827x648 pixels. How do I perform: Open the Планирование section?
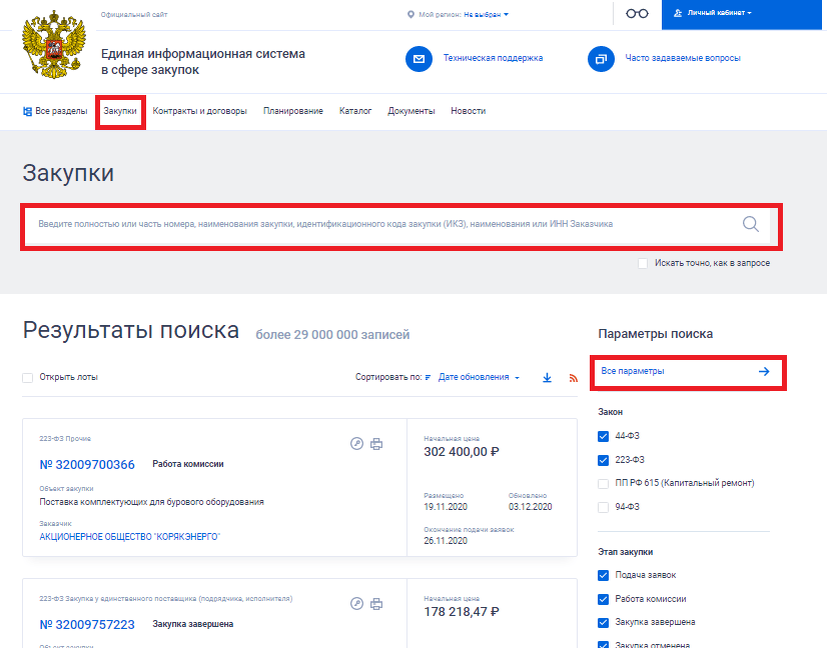[293, 111]
